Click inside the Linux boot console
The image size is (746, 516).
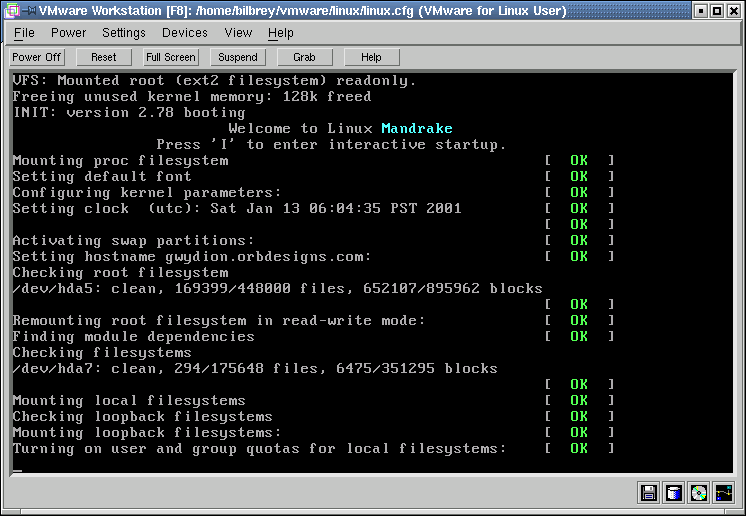[372, 270]
